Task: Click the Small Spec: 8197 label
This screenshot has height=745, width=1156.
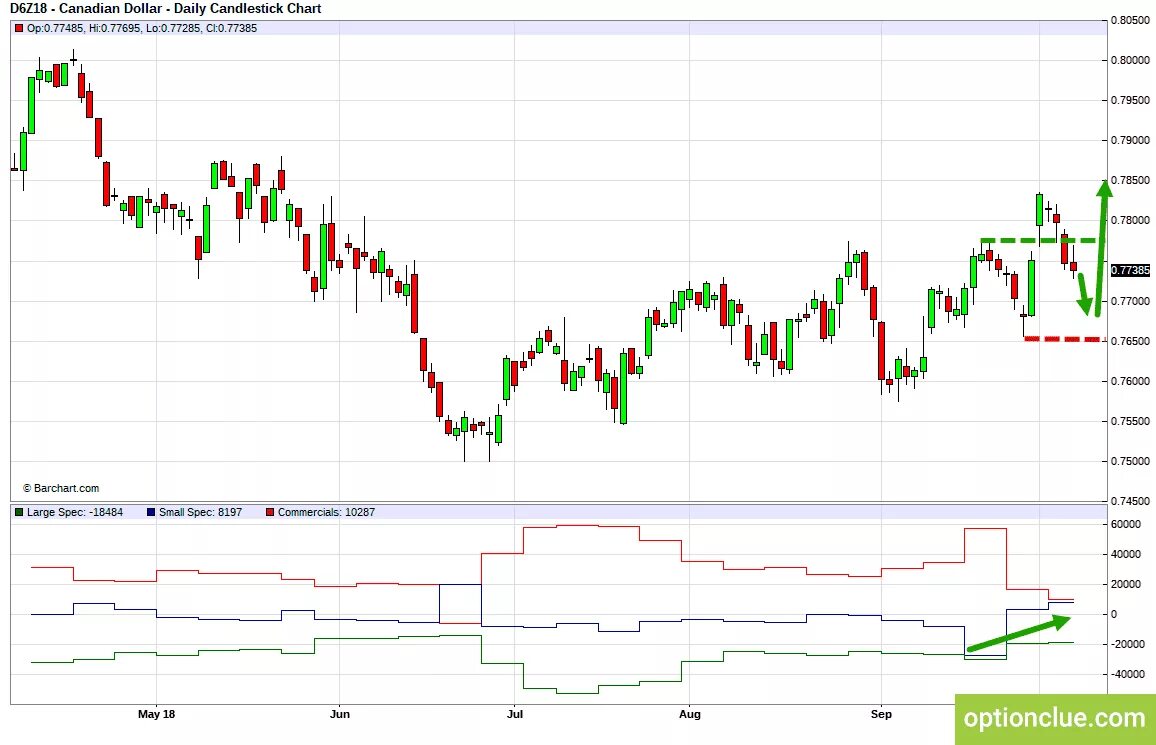Action: (201, 512)
